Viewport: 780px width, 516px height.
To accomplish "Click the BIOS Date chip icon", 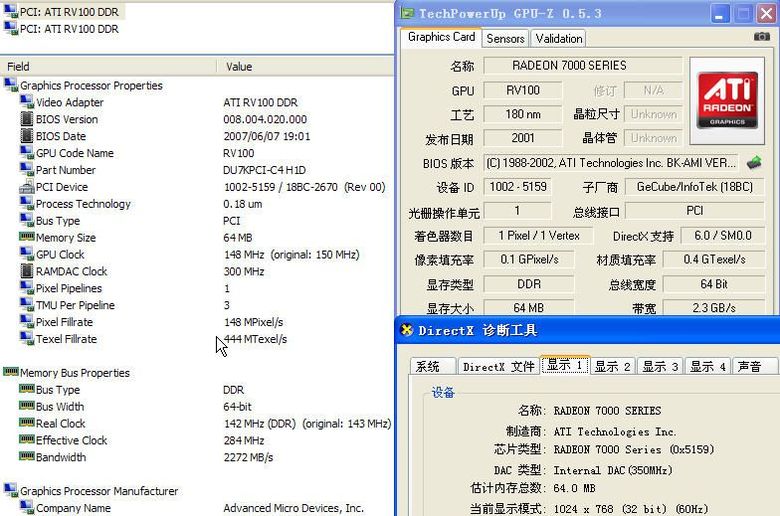I will (27, 135).
